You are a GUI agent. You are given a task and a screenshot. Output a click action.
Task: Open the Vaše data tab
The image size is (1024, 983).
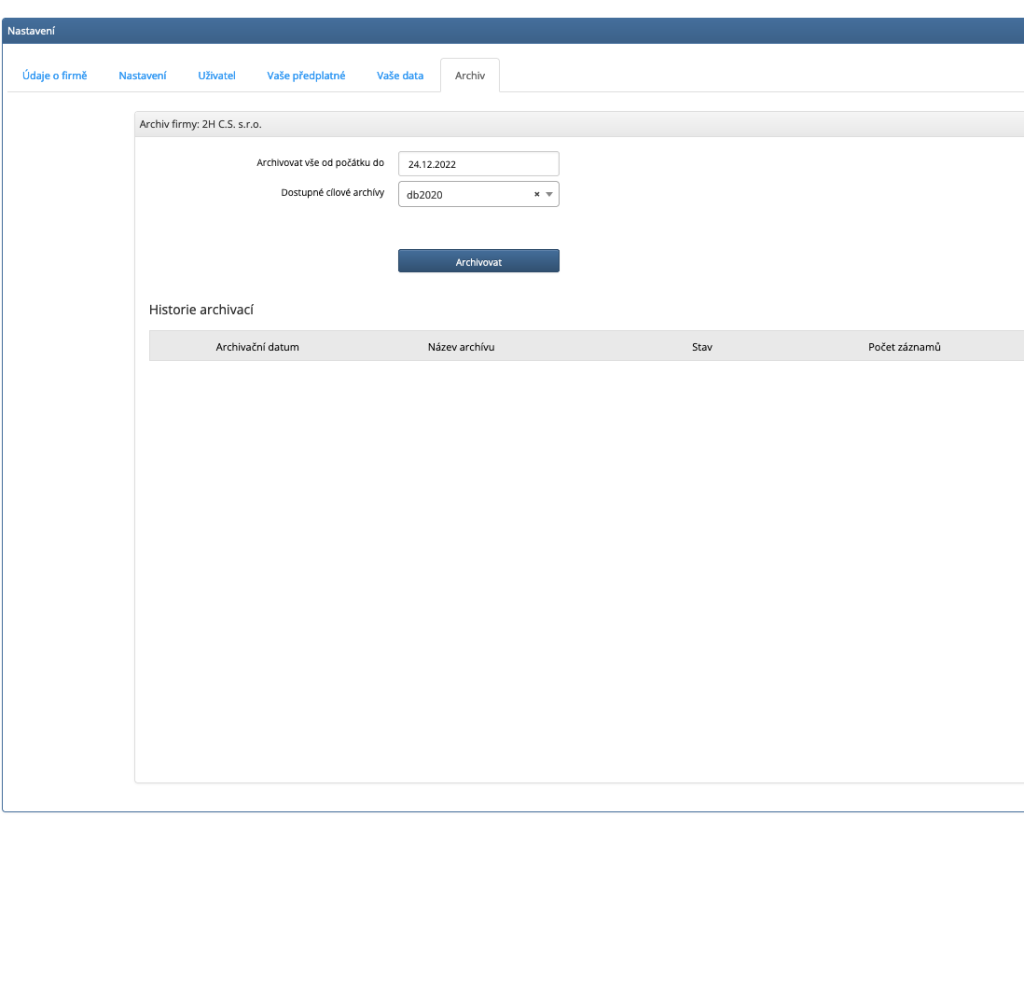(400, 76)
